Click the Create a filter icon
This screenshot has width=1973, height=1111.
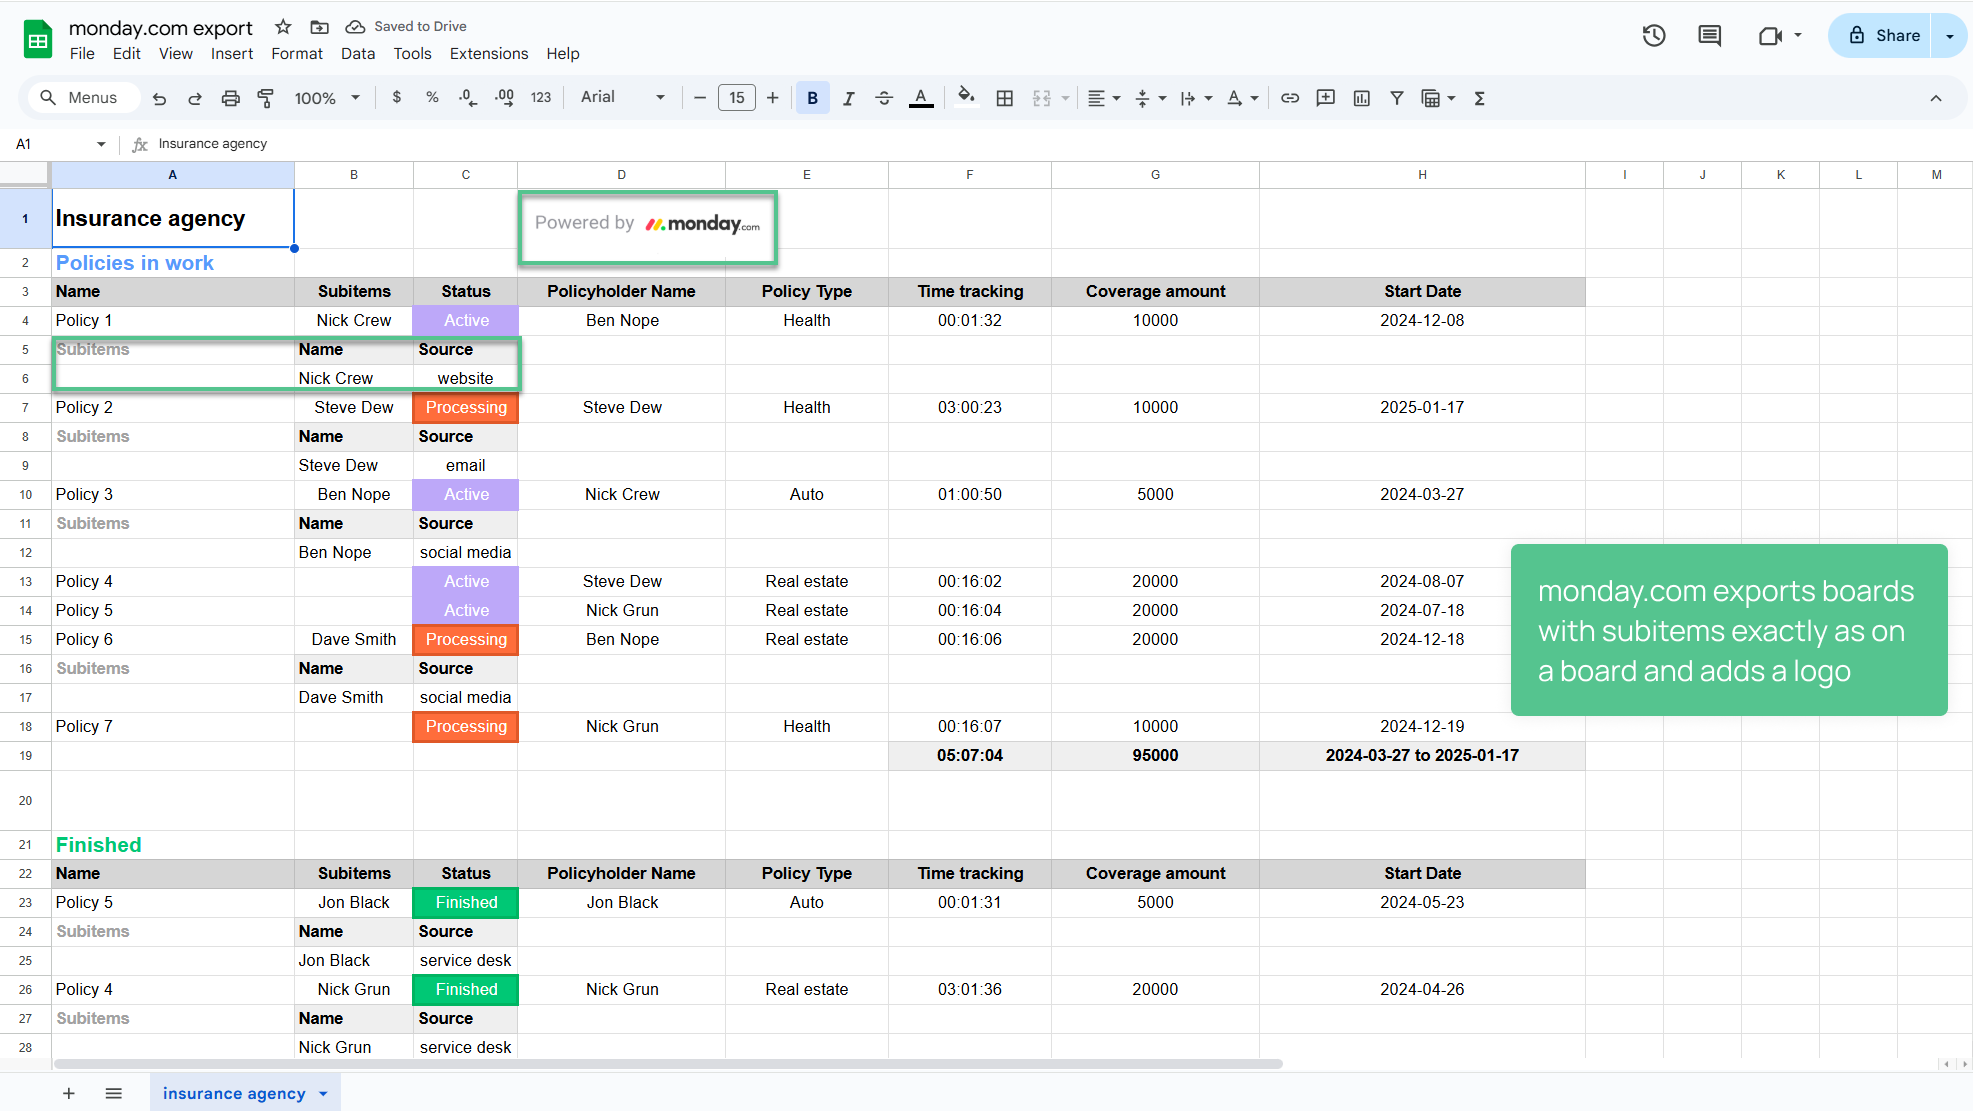1397,98
